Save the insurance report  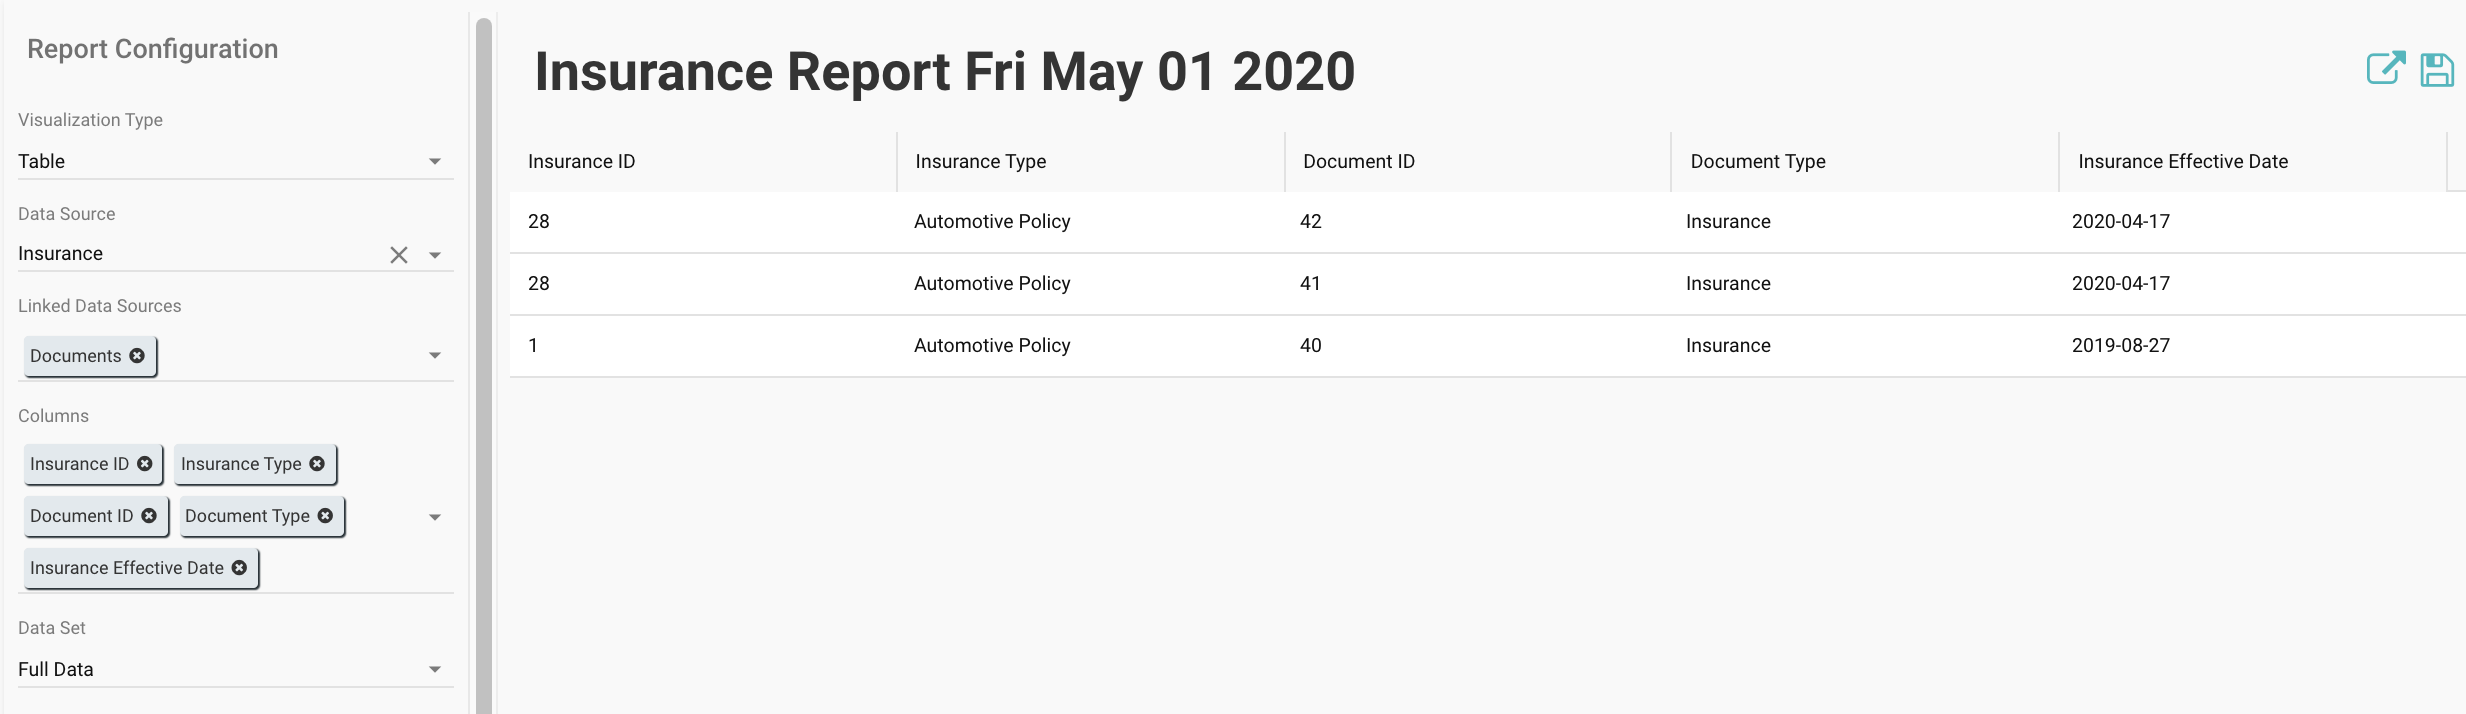coord(2437,70)
